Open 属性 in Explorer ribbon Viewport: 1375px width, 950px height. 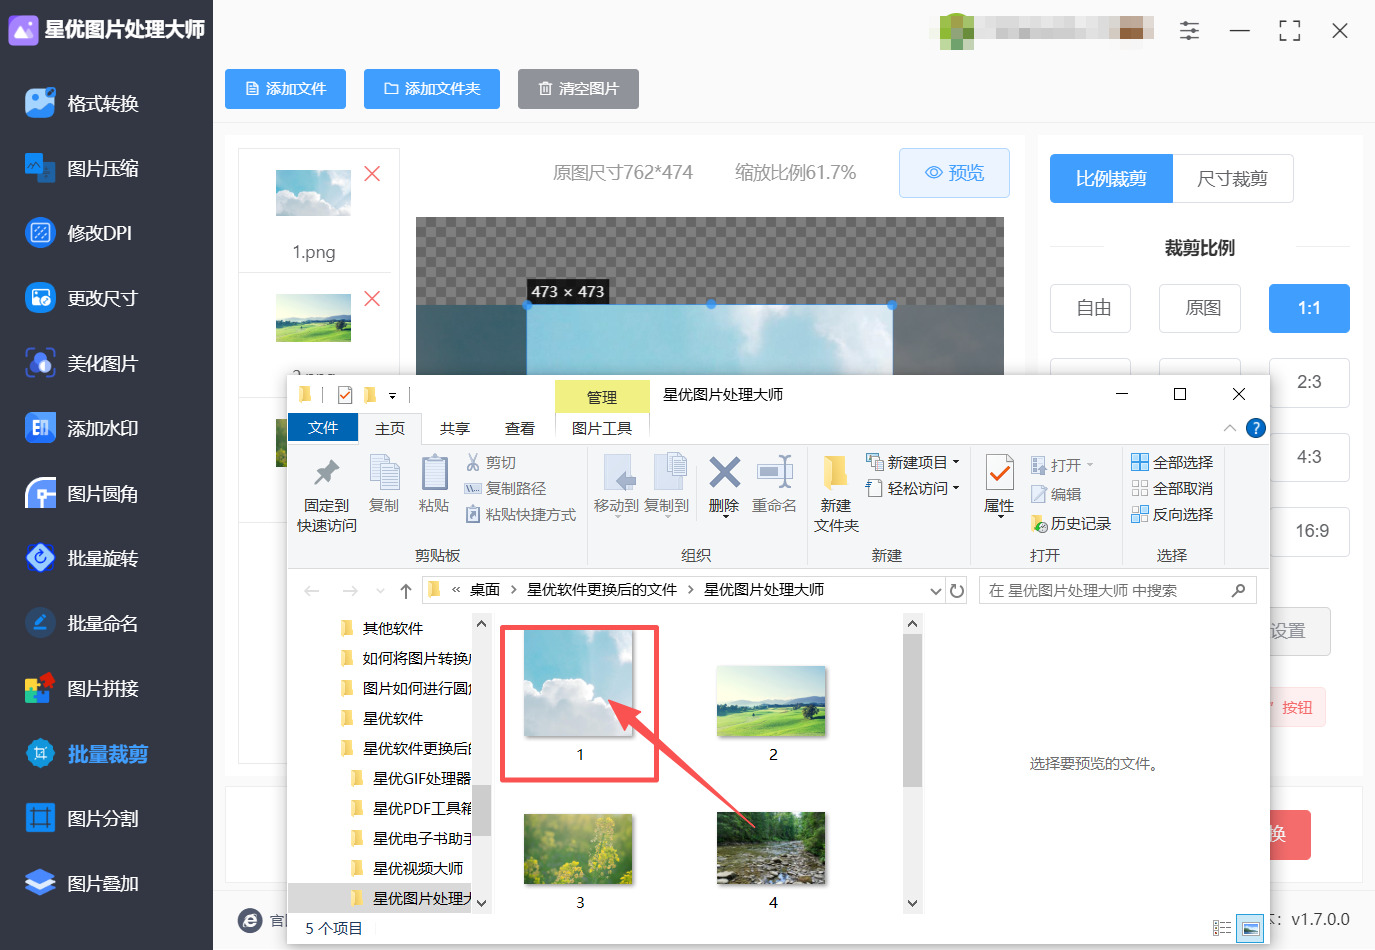point(999,486)
